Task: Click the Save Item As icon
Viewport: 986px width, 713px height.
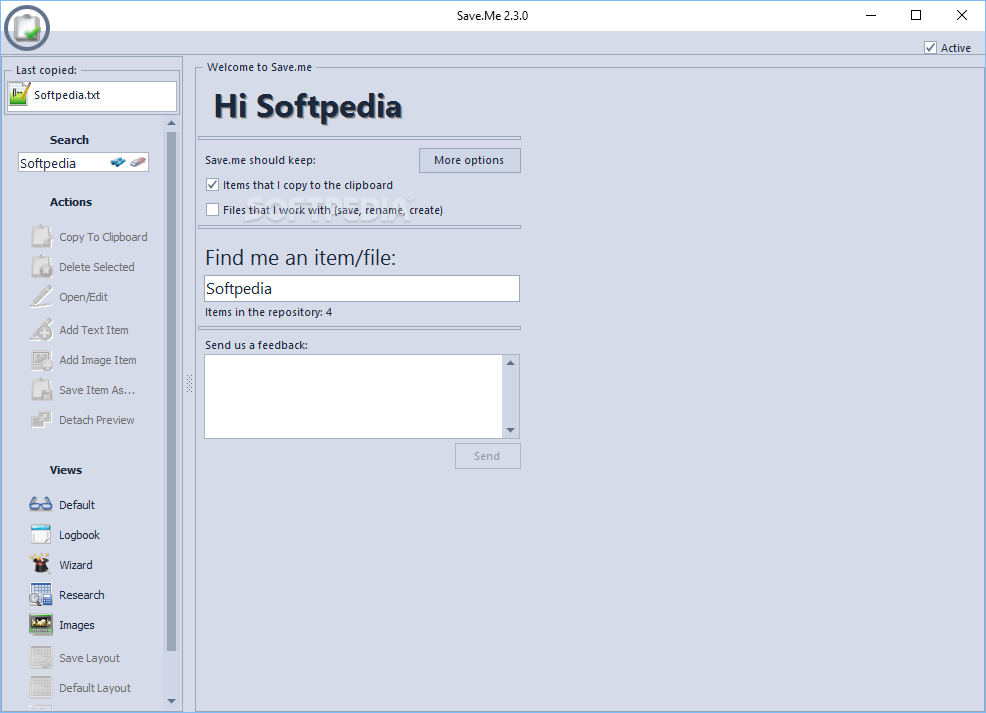Action: click(x=42, y=390)
